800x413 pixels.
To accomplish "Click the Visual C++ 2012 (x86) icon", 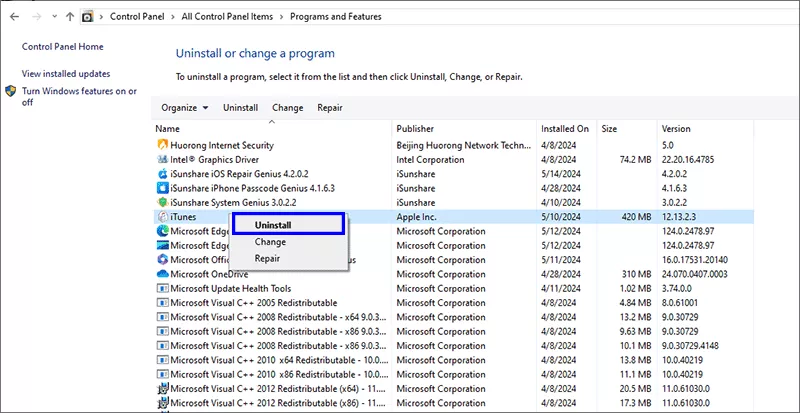I will [163, 403].
